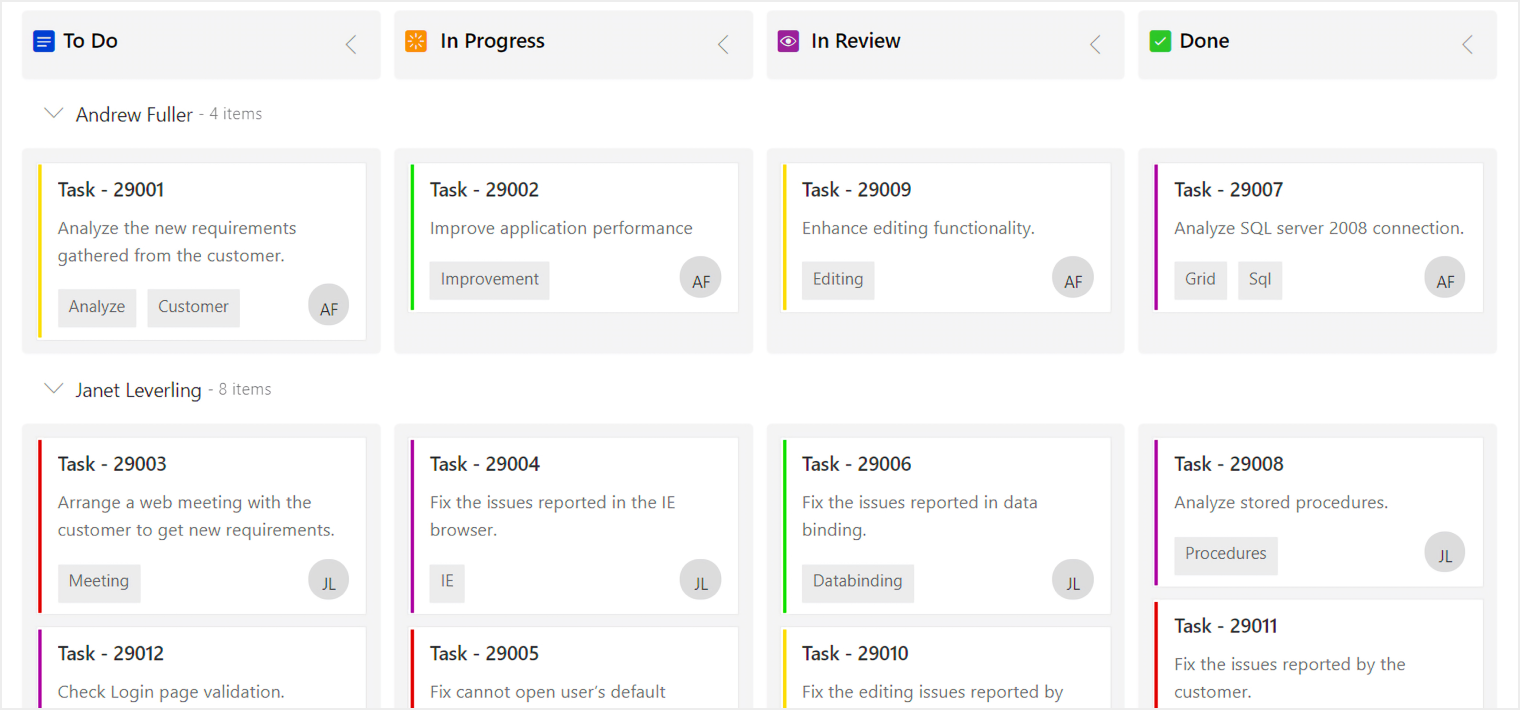Click the Improvement tag on Task 29002
This screenshot has height=710, width=1520.
tap(490, 280)
